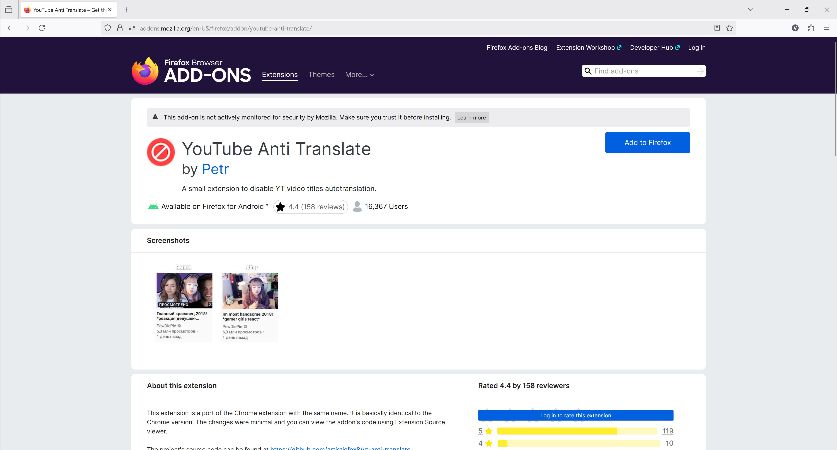This screenshot has height=450, width=837.
Task: Expand the More dropdown menu
Action: tap(360, 75)
